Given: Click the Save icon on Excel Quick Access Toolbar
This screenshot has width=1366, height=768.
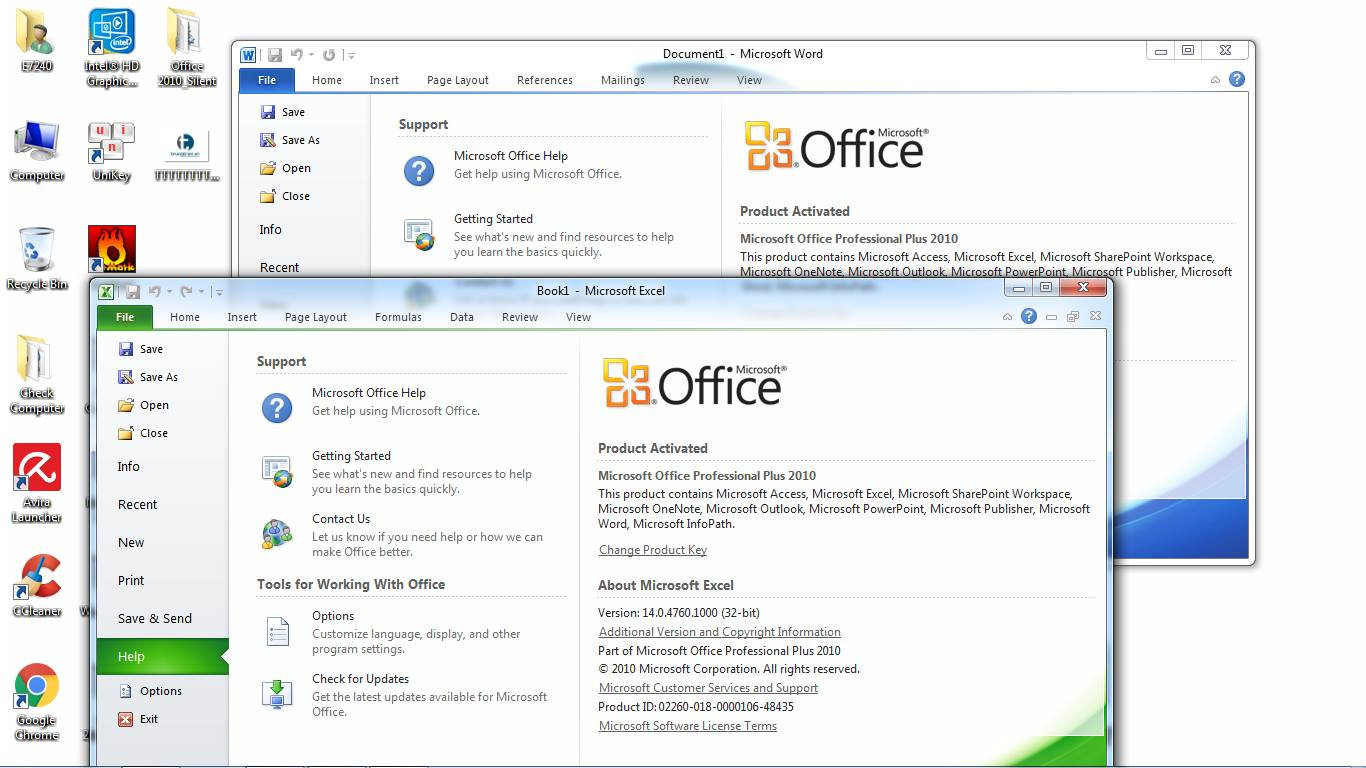Looking at the screenshot, I should click(x=132, y=291).
